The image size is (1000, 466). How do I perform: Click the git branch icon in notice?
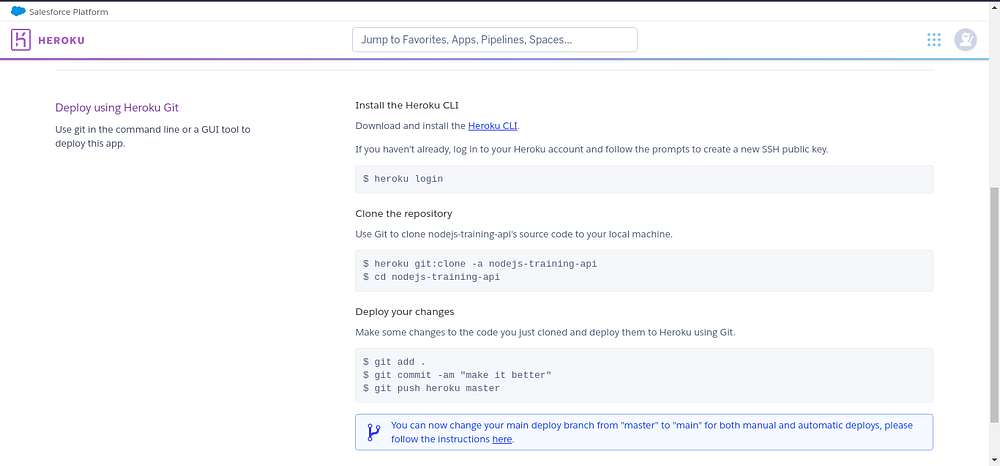coord(373,433)
